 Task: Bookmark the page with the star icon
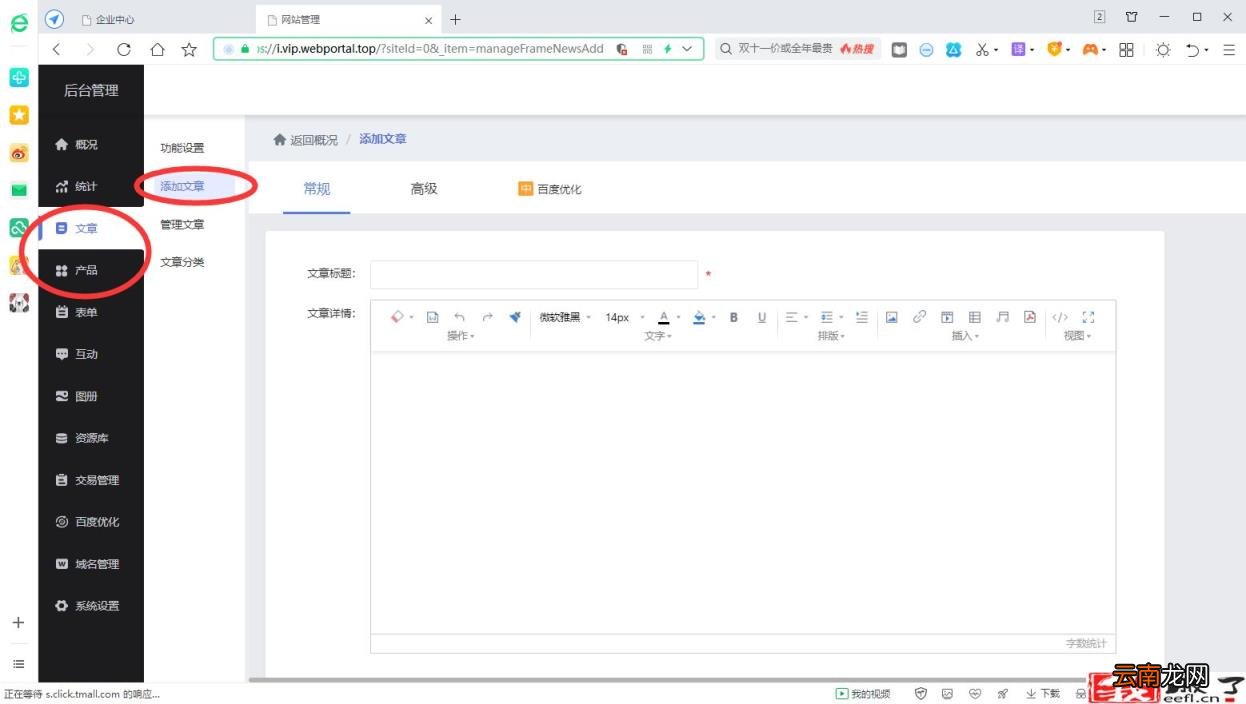coord(189,49)
